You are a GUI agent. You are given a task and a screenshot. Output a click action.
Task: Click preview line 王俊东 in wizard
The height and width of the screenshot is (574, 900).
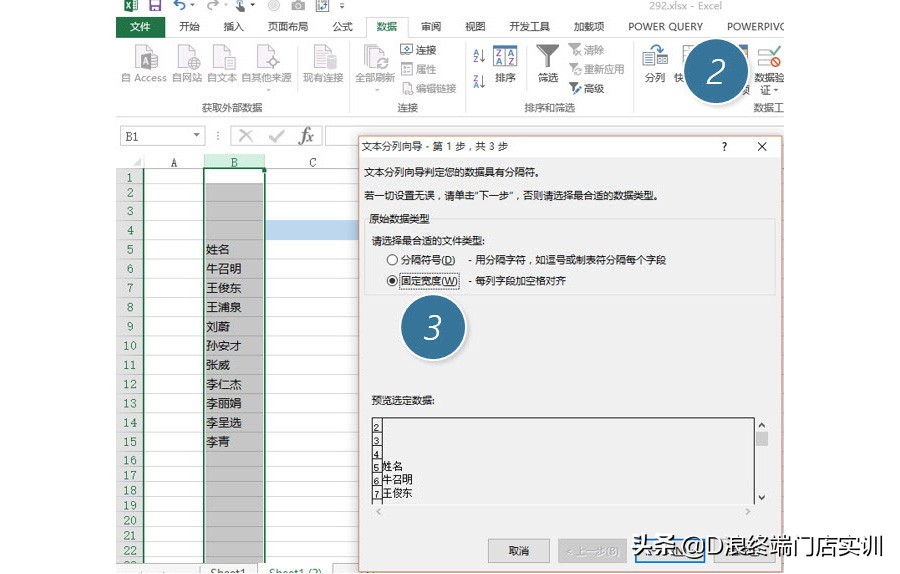coord(397,493)
